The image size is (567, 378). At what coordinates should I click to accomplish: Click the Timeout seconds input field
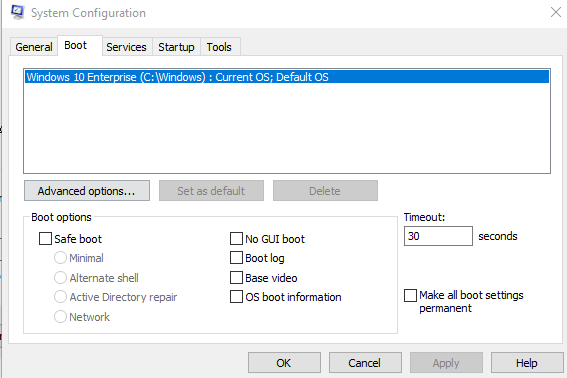tap(438, 236)
